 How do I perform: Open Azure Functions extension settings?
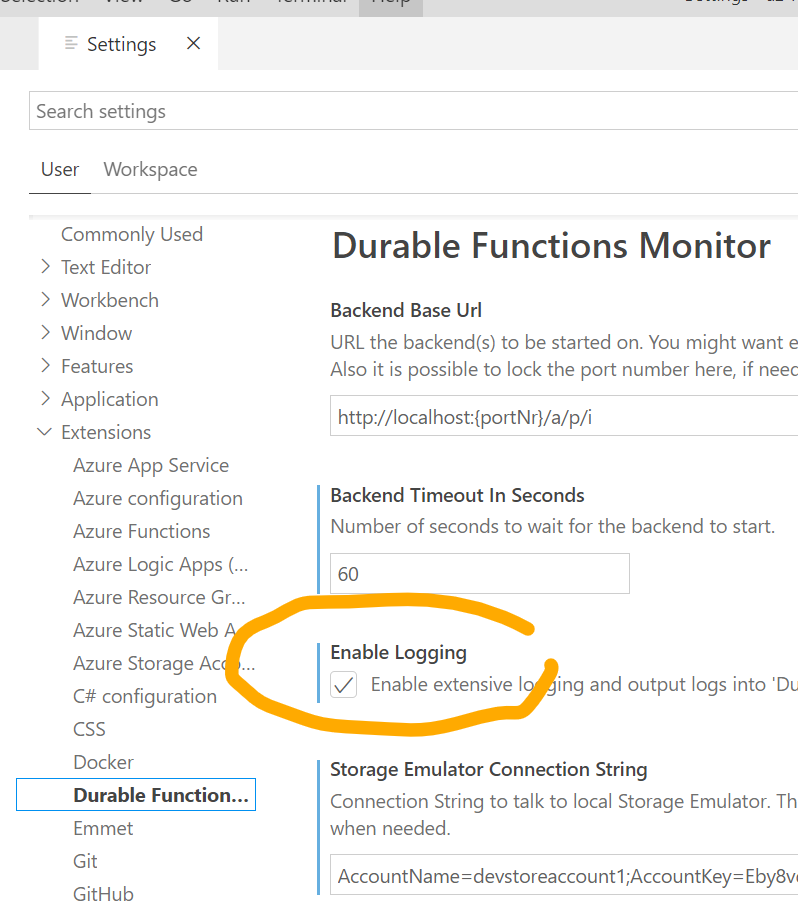pyautogui.click(x=141, y=531)
